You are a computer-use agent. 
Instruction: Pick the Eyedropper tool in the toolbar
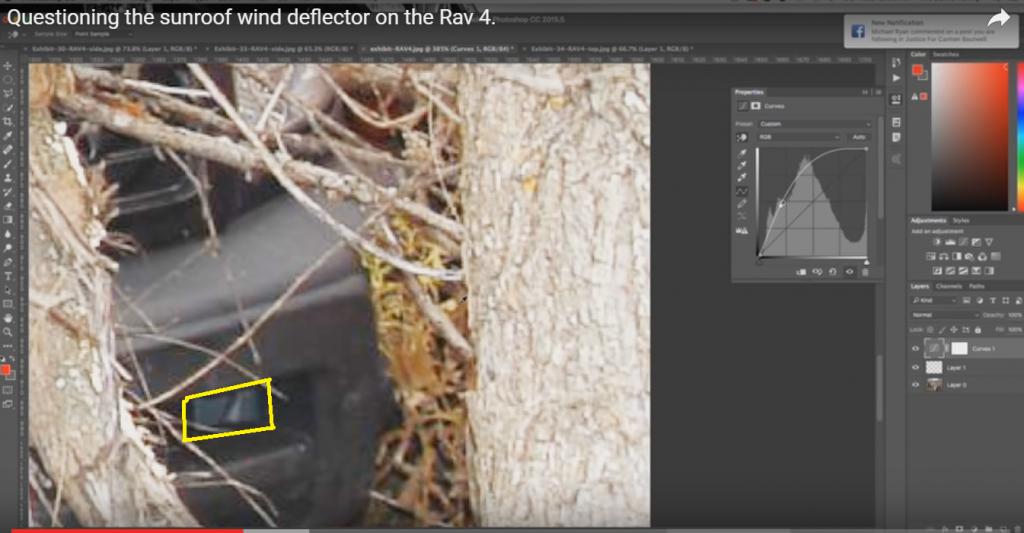click(8, 135)
